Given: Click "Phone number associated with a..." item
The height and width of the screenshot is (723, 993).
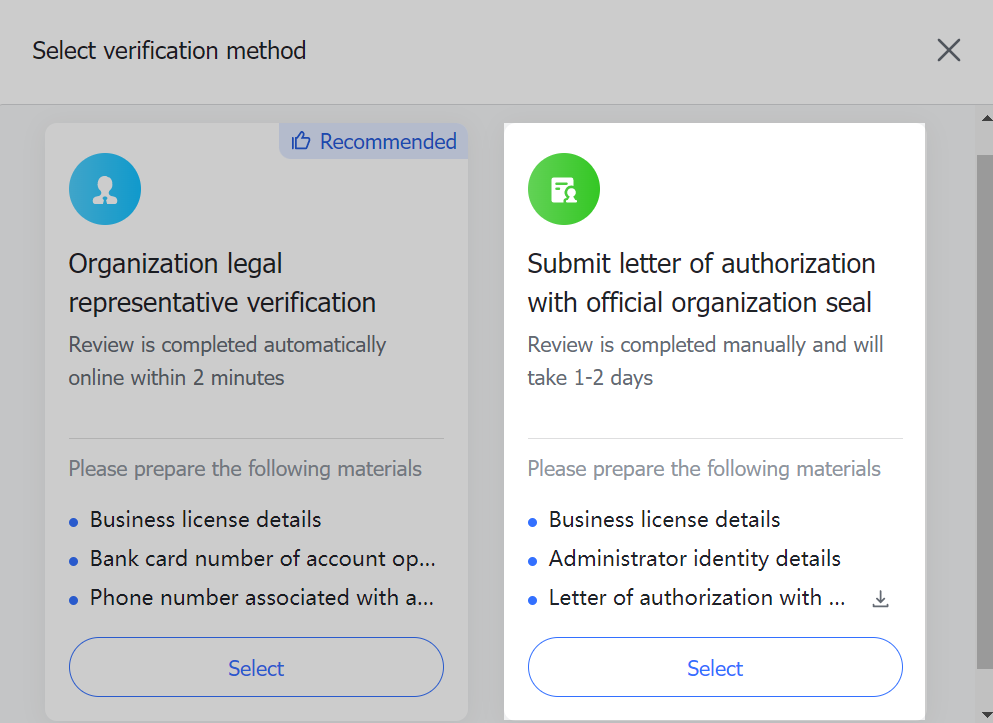Looking at the screenshot, I should pos(262,597).
